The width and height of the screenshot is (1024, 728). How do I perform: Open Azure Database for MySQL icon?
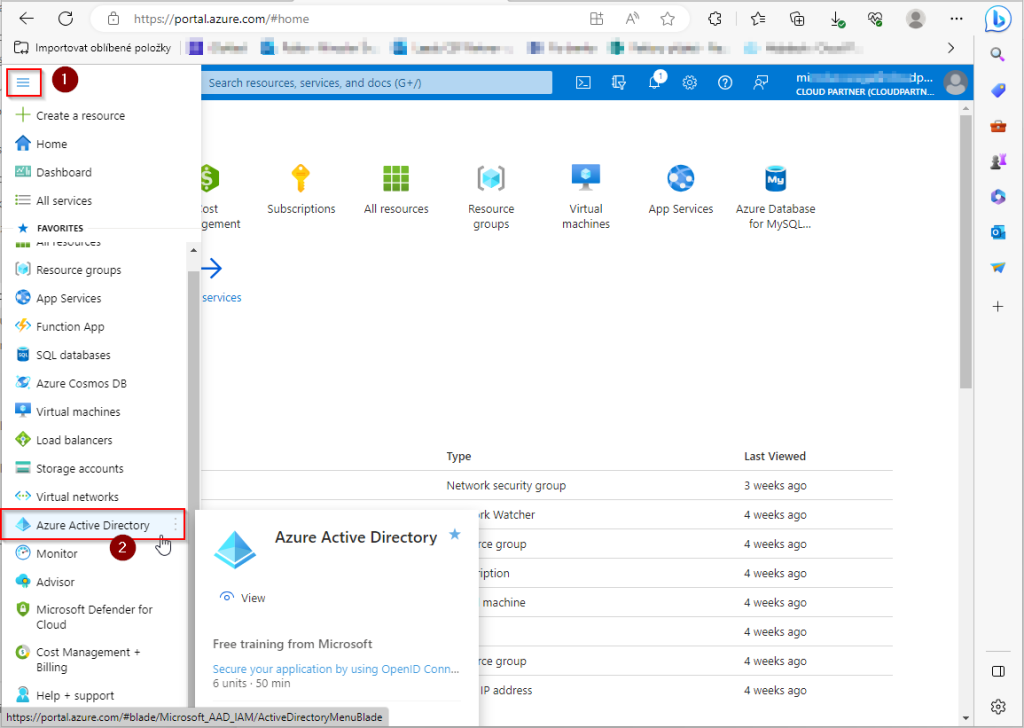tap(775, 178)
